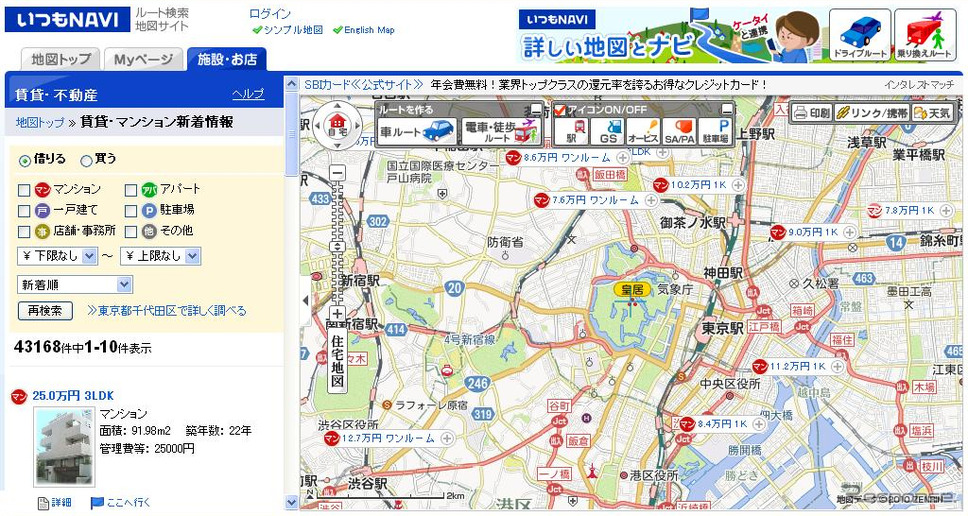The width and height of the screenshot is (968, 516).
Task: Click the 詳細 link under the listing
Action: click(61, 503)
